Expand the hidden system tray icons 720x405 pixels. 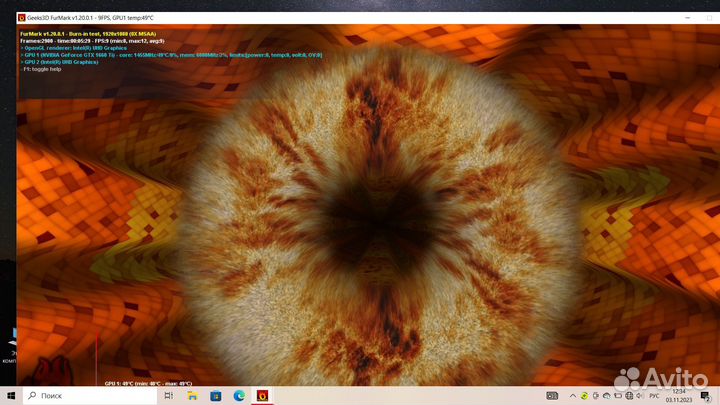pyautogui.click(x=573, y=396)
